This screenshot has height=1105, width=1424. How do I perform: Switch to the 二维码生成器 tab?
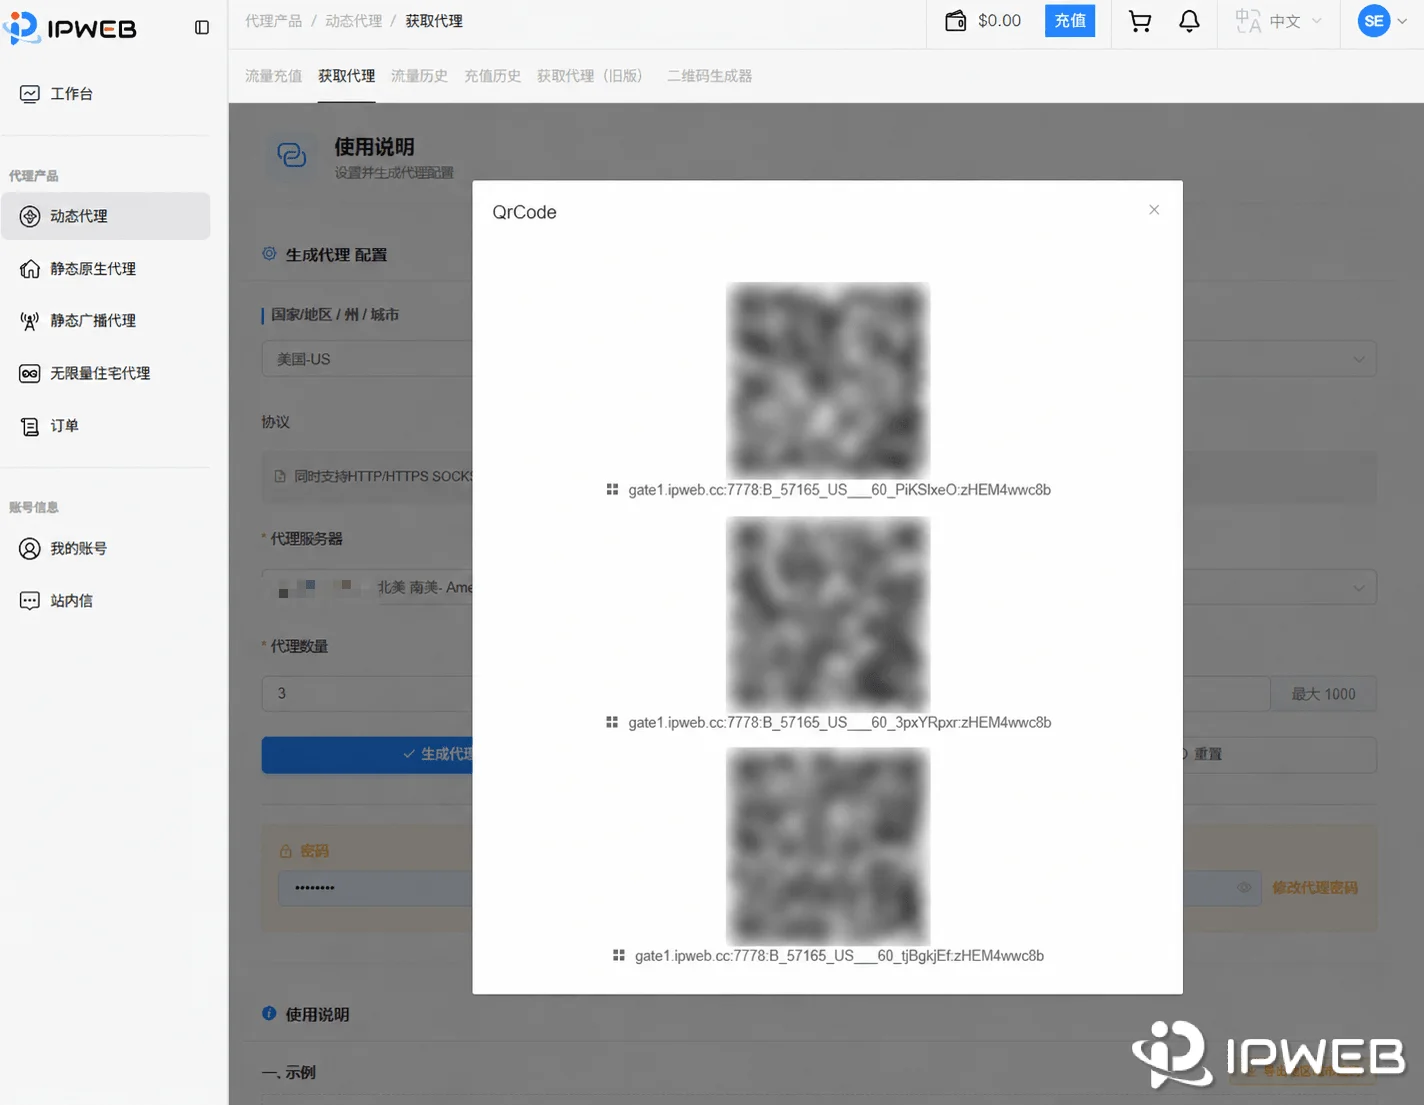tap(710, 76)
